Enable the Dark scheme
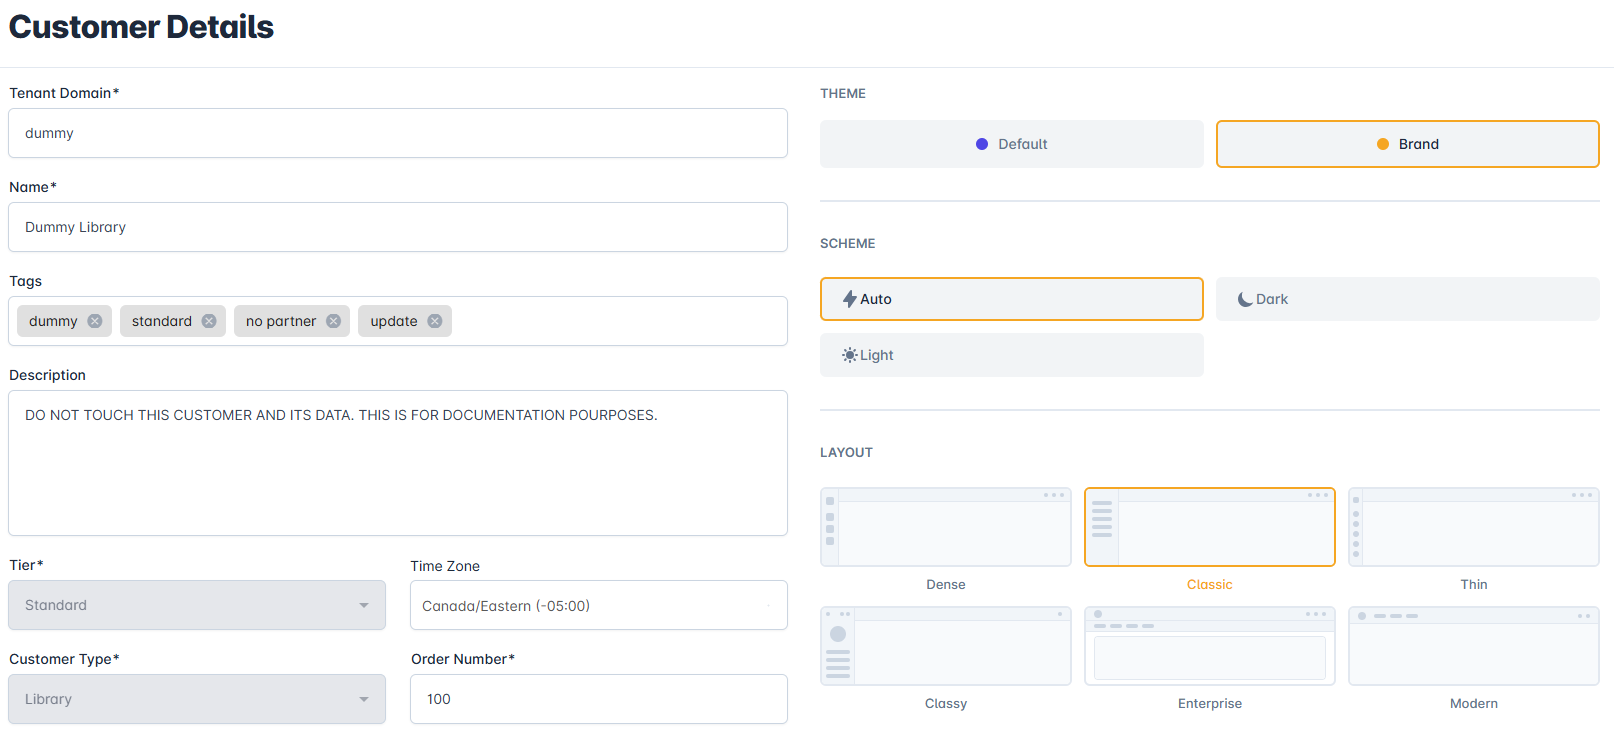Viewport: 1614px width, 739px height. 1407,299
